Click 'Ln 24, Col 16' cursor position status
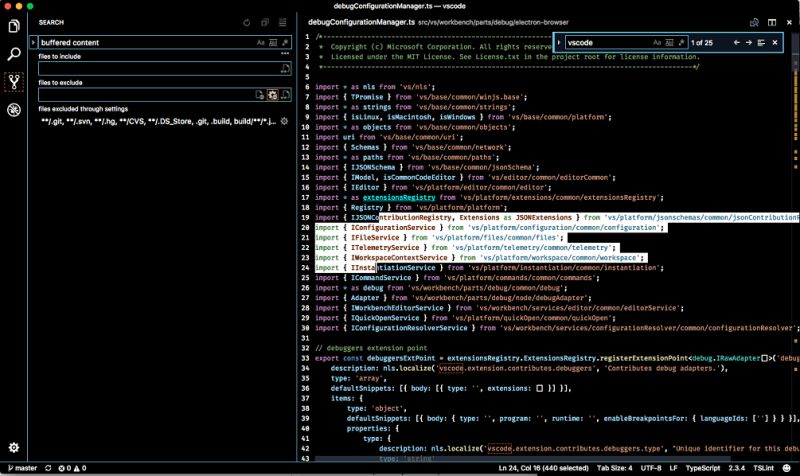 coord(543,468)
